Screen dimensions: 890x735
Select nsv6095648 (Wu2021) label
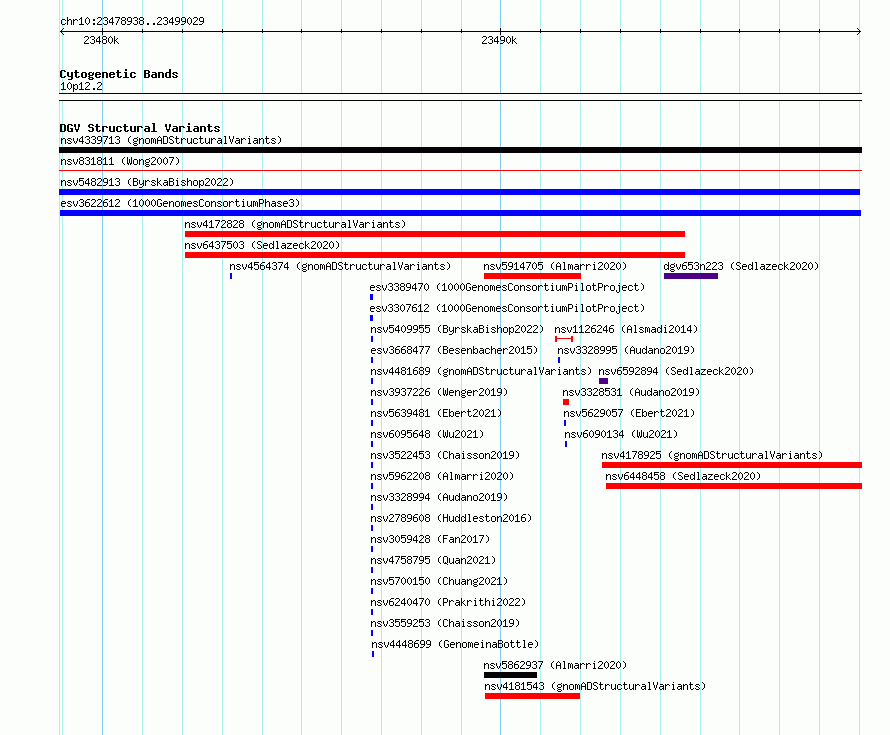pyautogui.click(x=427, y=434)
